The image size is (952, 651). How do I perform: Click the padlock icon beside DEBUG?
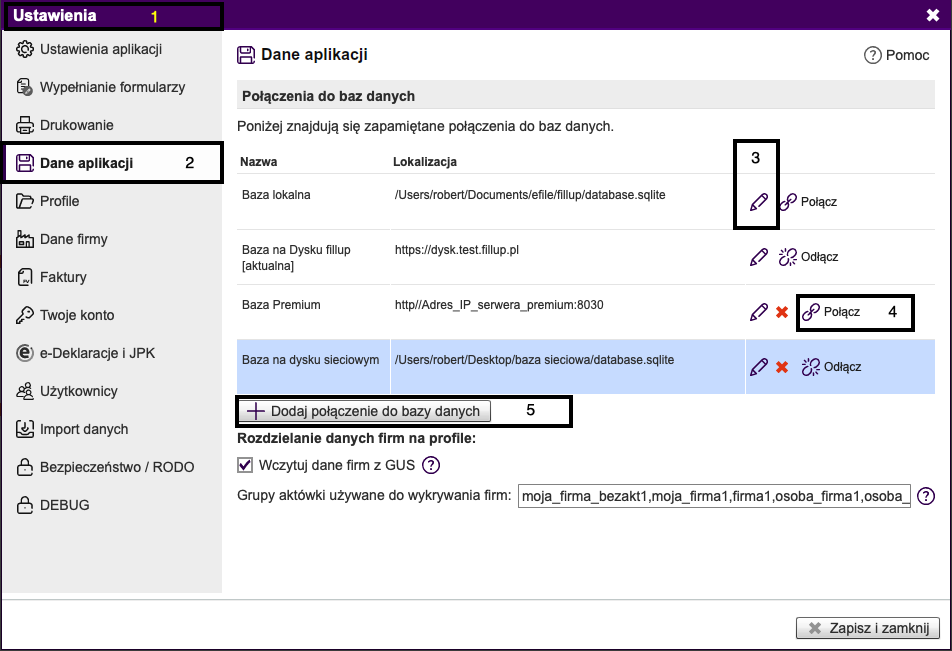(x=25, y=505)
